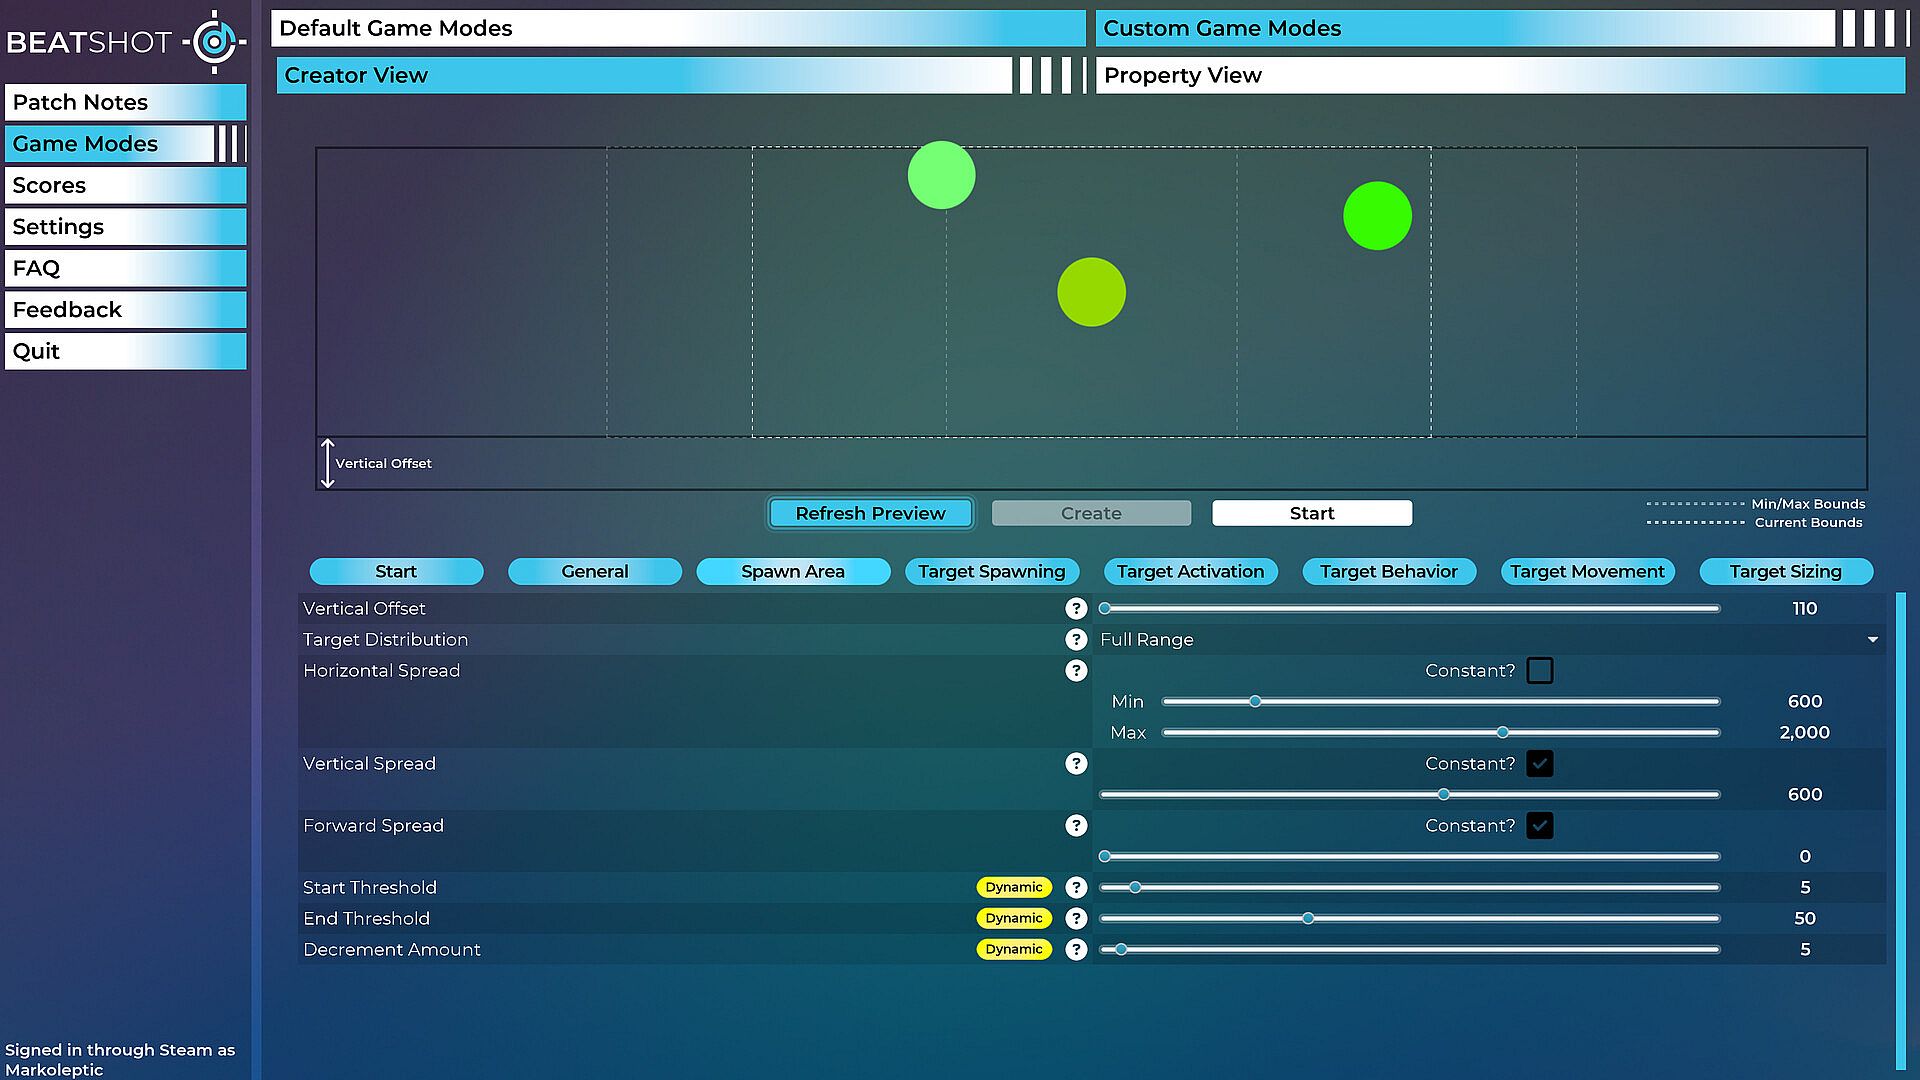This screenshot has height=1080, width=1920.
Task: Click the Dynamic badge for Start Threshold
Action: point(1013,887)
